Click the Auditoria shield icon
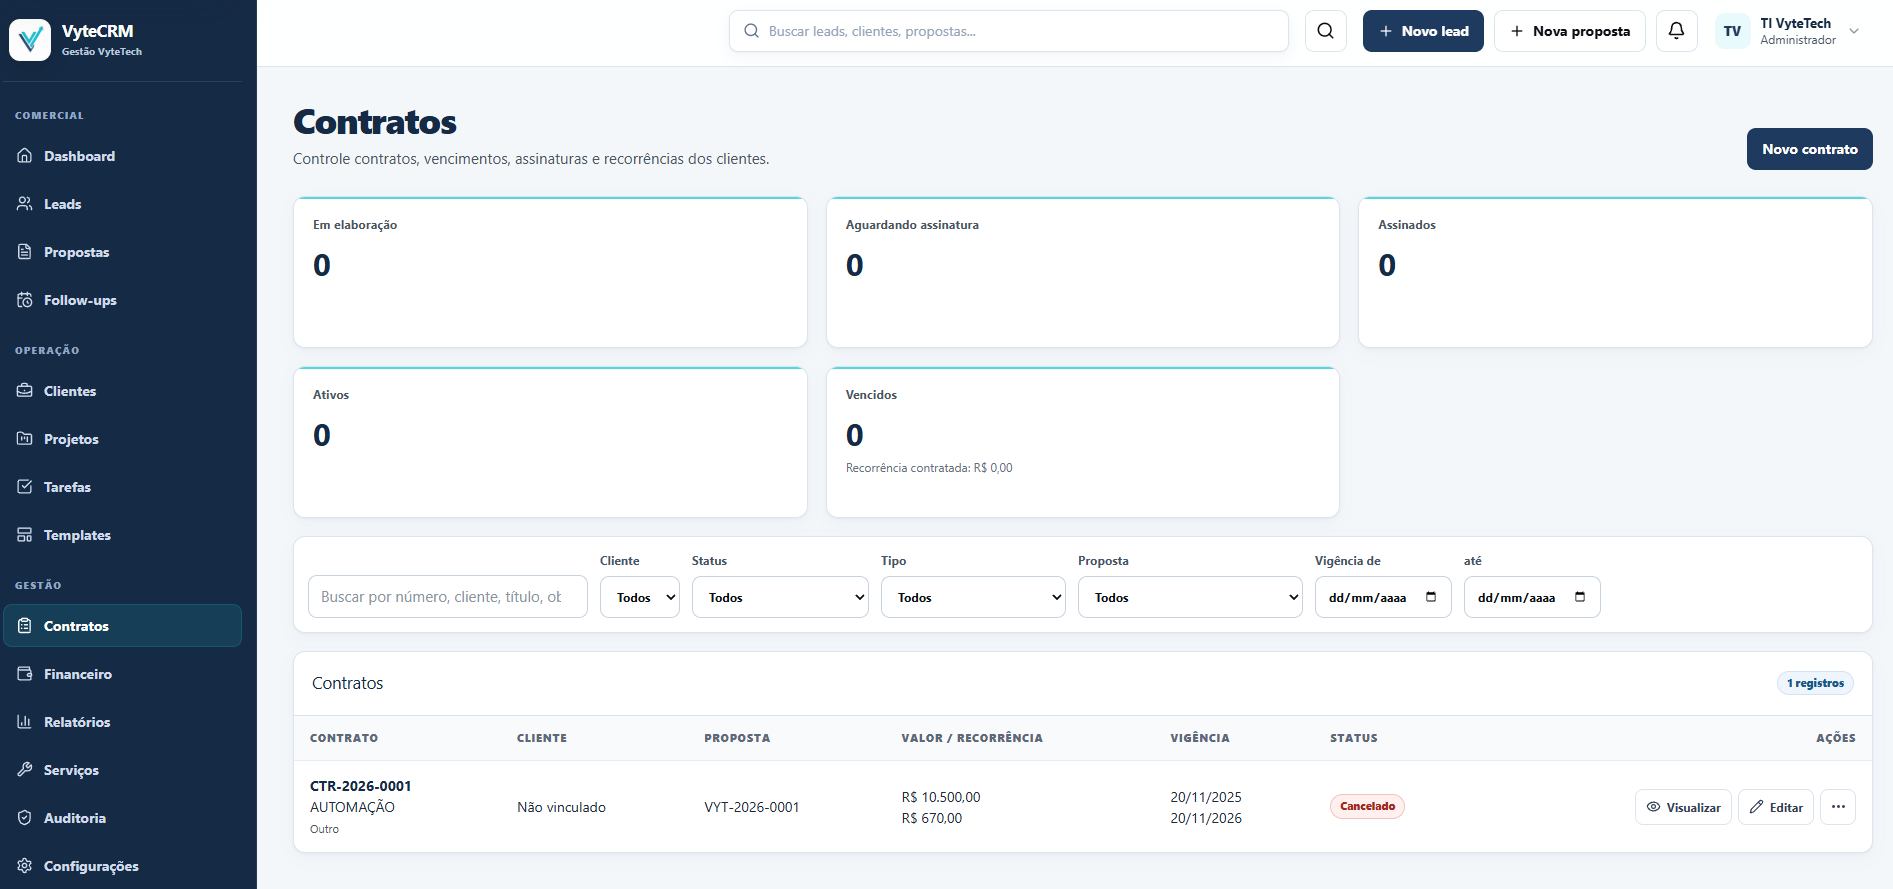This screenshot has width=1893, height=889. (x=25, y=818)
